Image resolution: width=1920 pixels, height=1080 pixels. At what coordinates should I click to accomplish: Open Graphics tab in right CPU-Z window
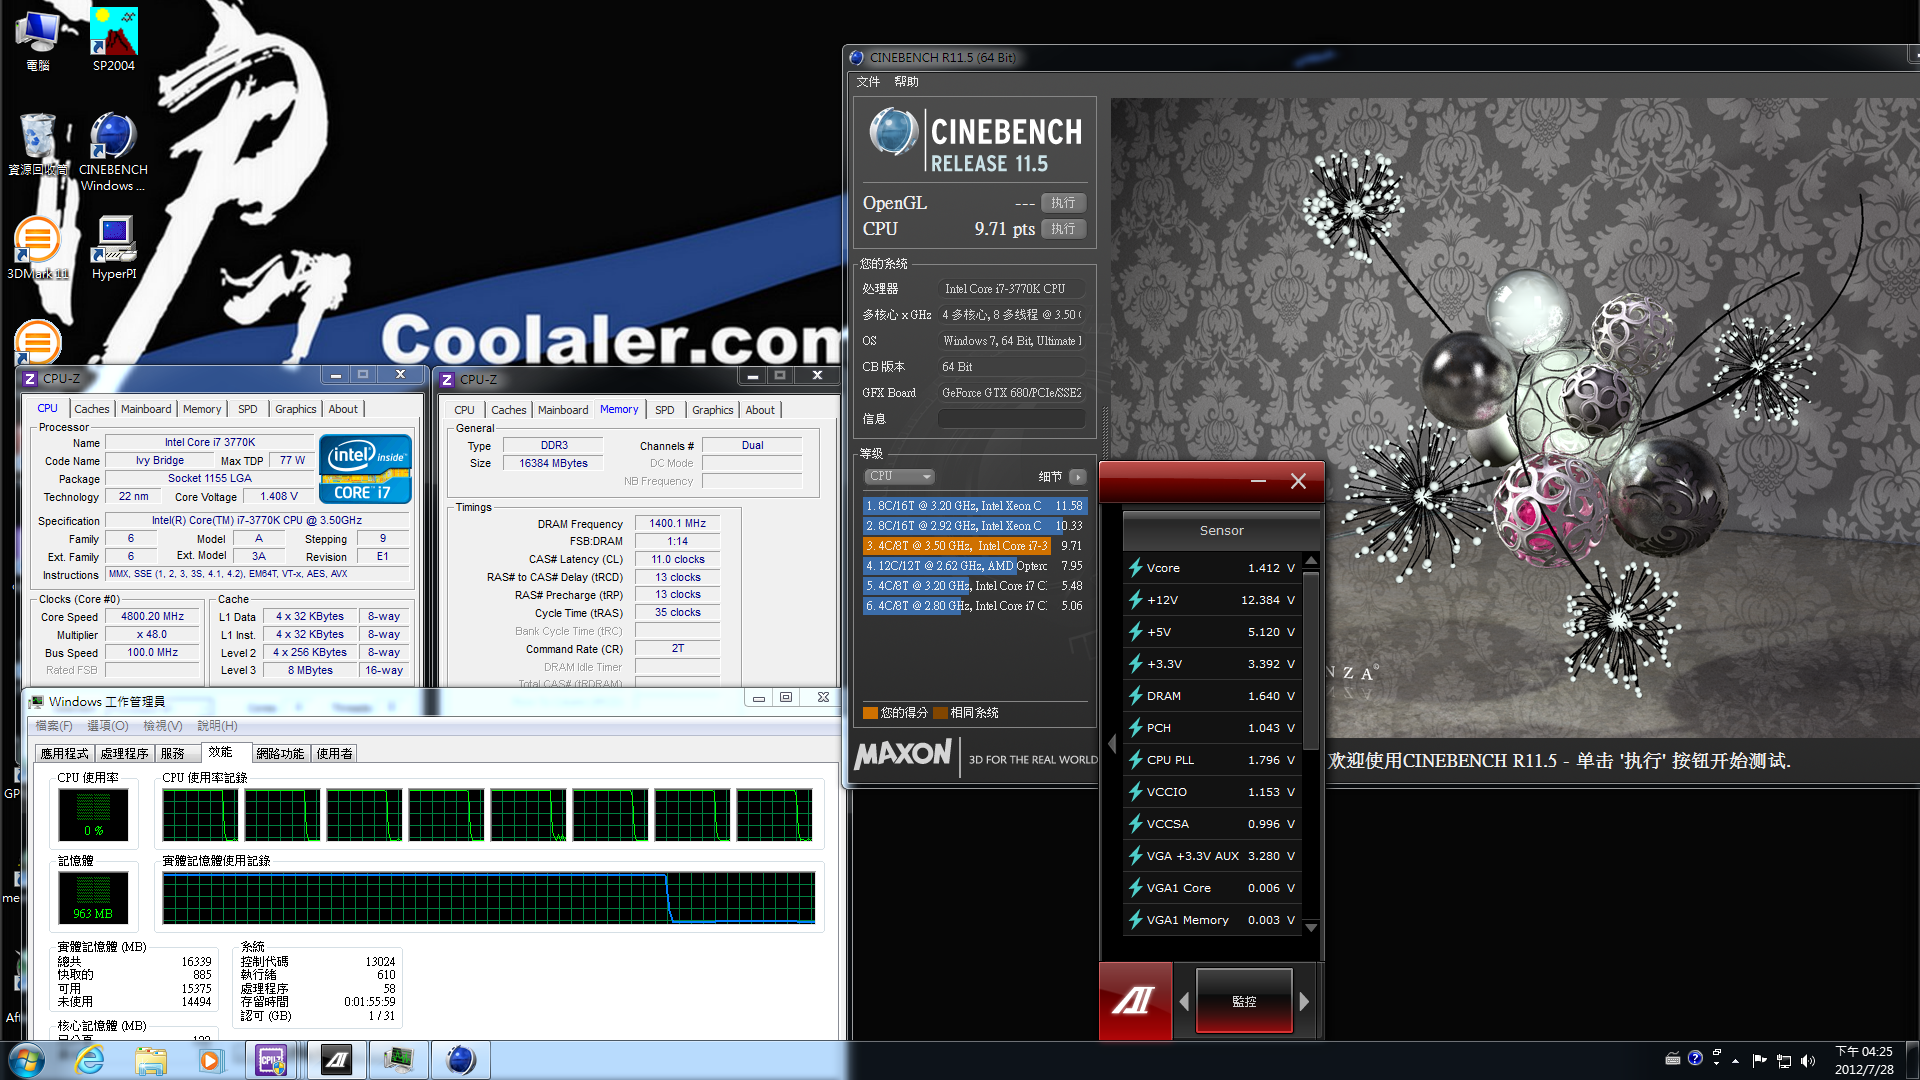click(712, 410)
